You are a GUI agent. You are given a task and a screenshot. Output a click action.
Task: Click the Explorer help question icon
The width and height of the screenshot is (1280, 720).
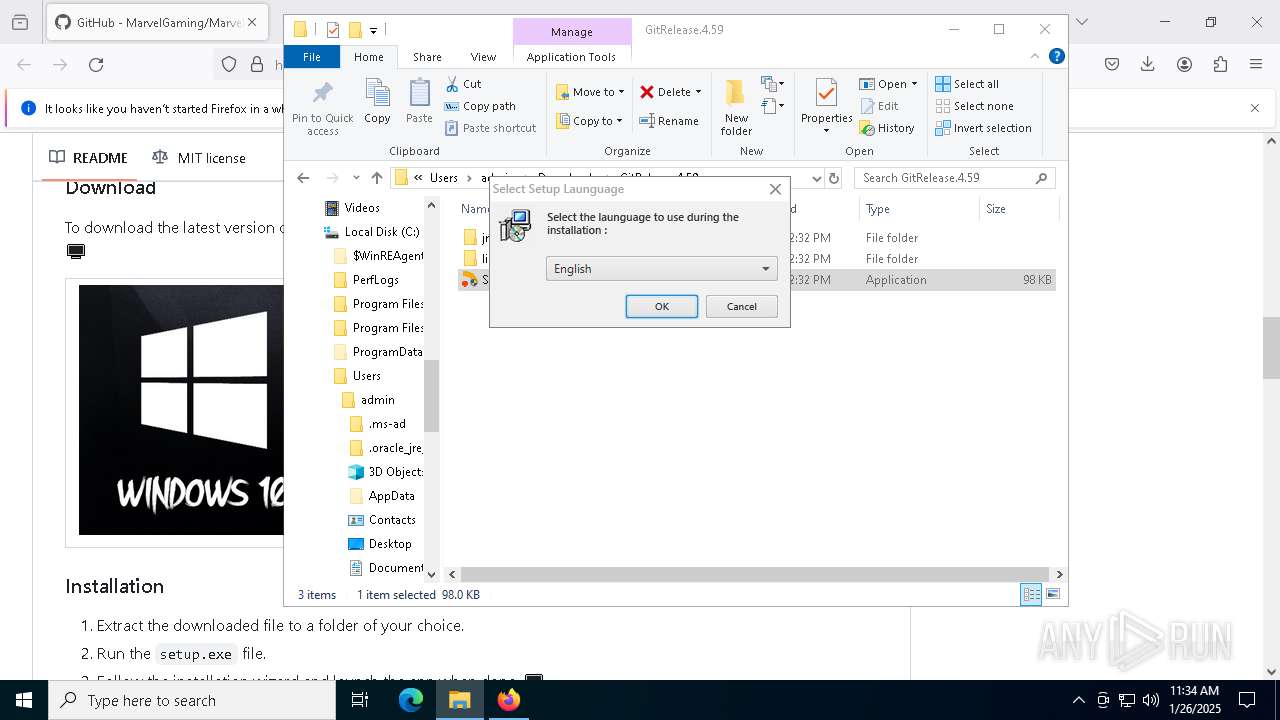pos(1056,57)
